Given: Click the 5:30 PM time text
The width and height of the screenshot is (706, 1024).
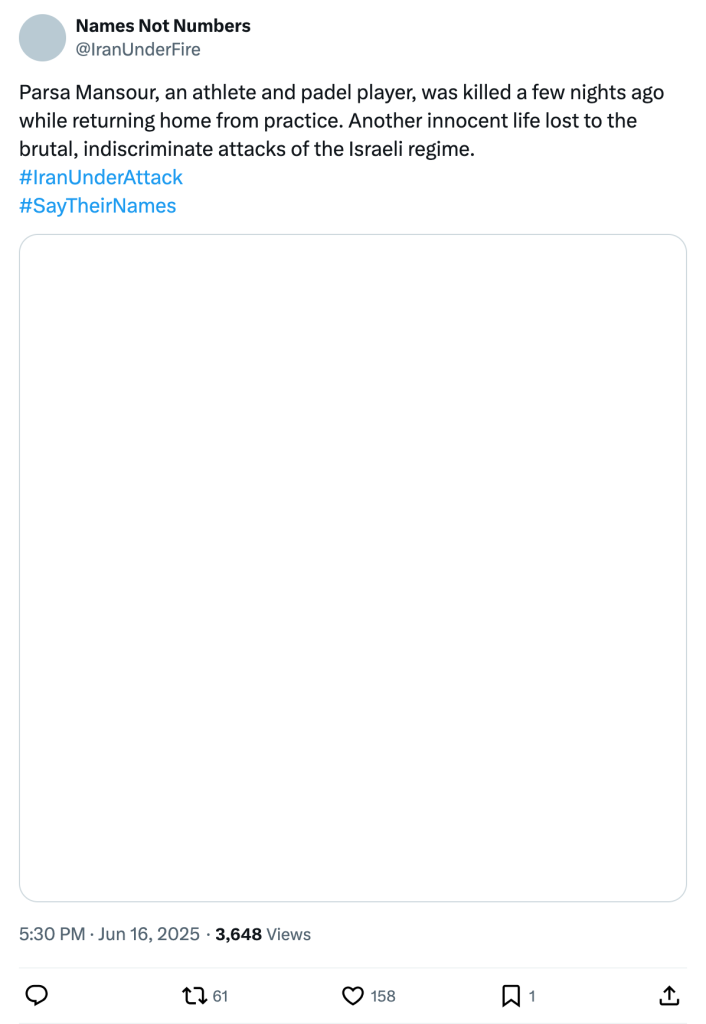Looking at the screenshot, I should click(52, 934).
